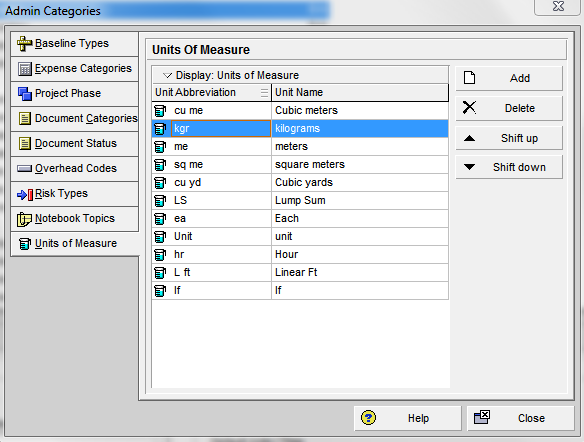This screenshot has height=442, width=584.
Task: Click the Overhead Codes icon
Action: click(x=25, y=169)
